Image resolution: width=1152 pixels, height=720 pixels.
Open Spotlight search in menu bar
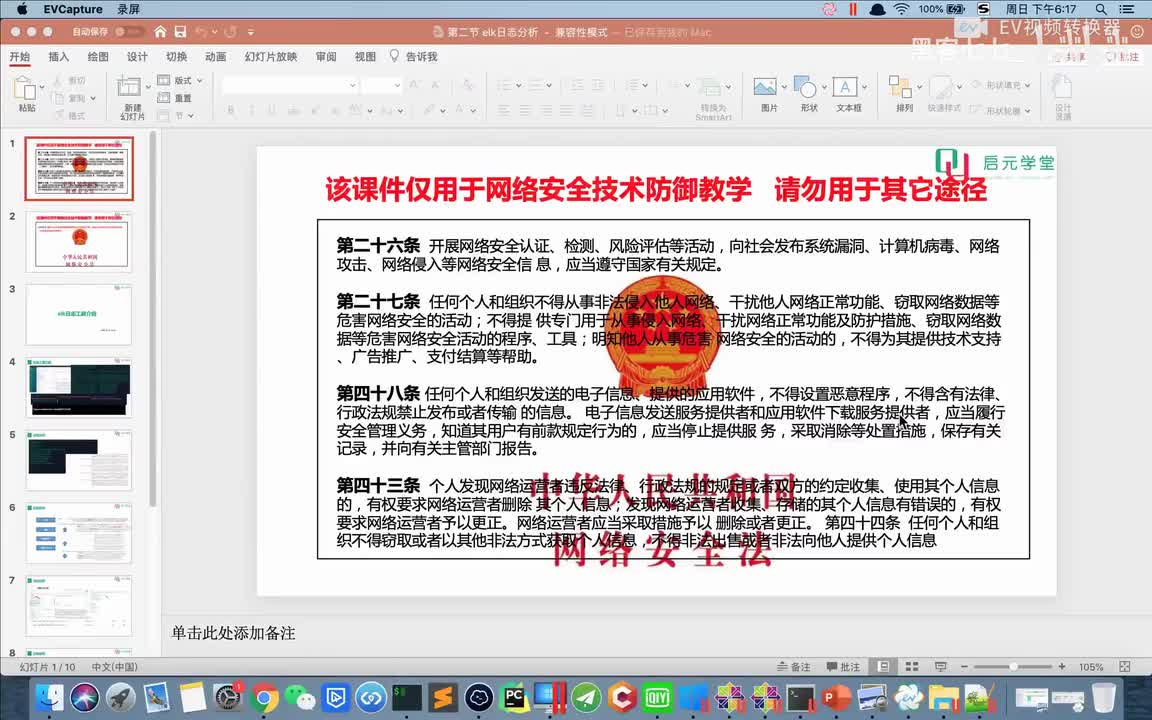[x=1101, y=9]
